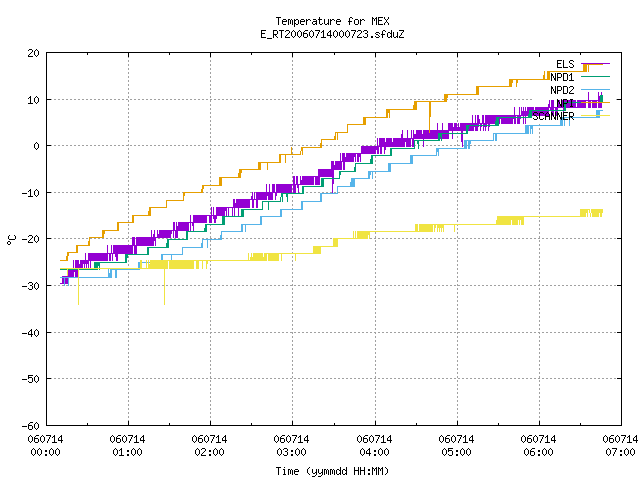This screenshot has width=640, height=480.
Task: Click the x-axis tick label 060714 06:00
Action: (538, 446)
